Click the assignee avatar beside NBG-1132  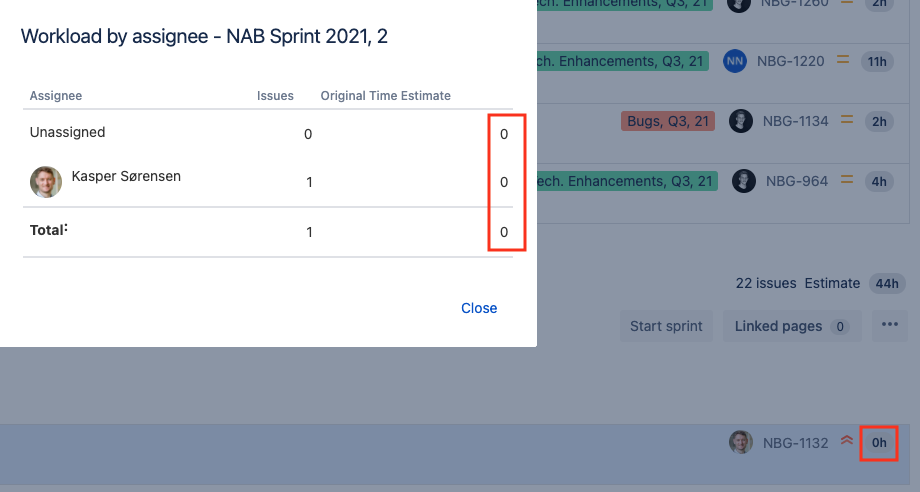[x=740, y=442]
